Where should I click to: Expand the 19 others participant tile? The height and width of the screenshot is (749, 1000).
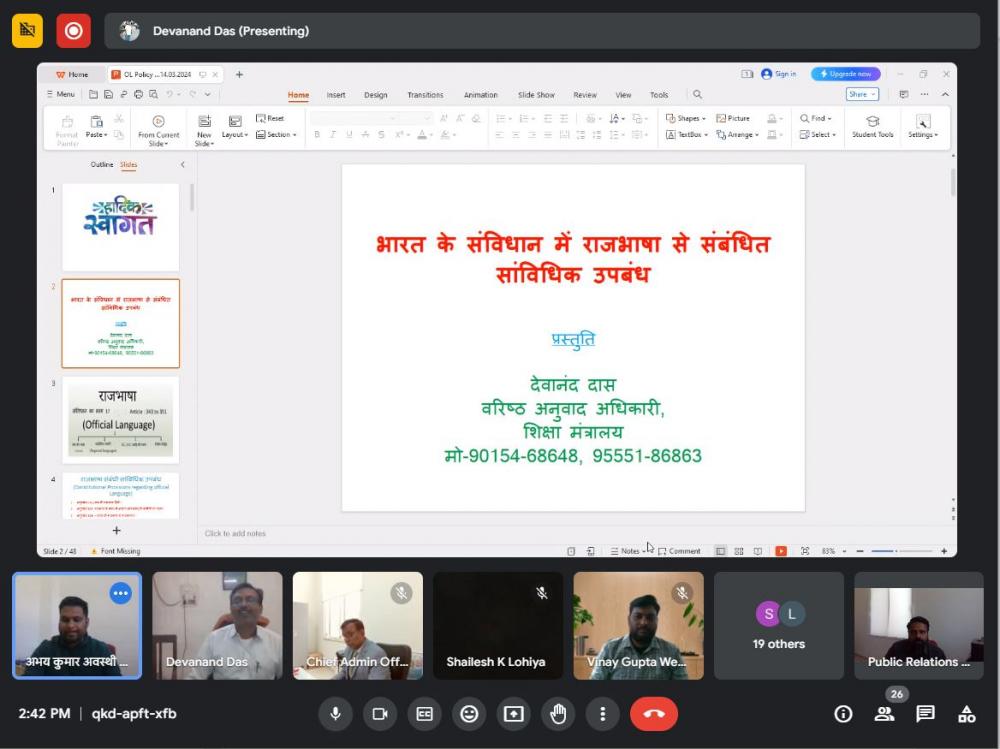click(778, 626)
